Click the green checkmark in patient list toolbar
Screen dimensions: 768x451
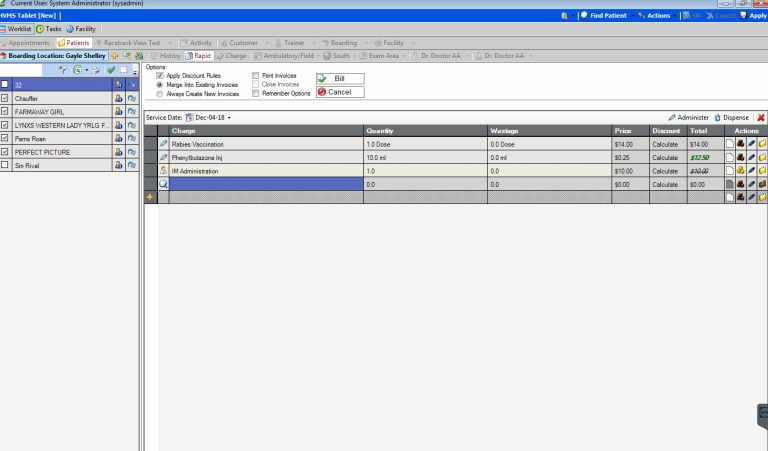click(111, 70)
